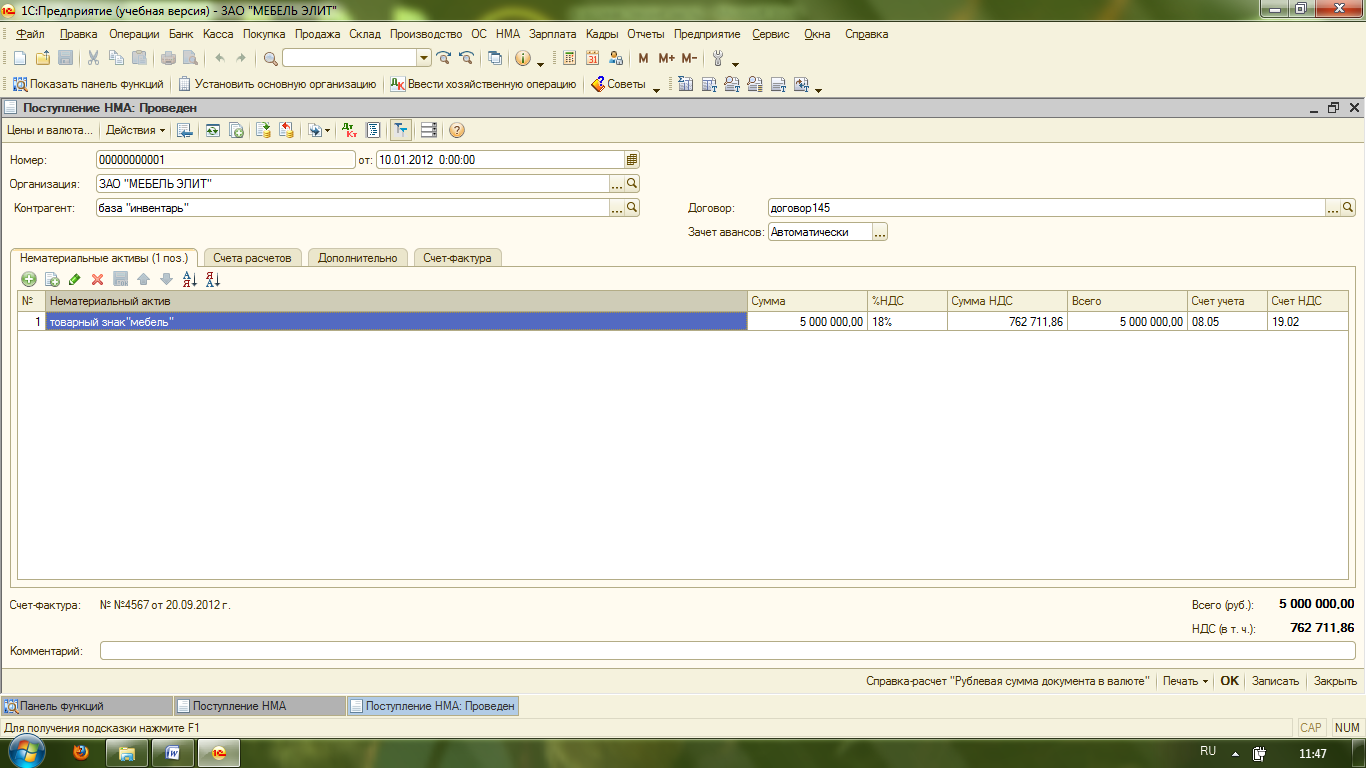Click the Счет учета cell 08.05

point(1227,322)
